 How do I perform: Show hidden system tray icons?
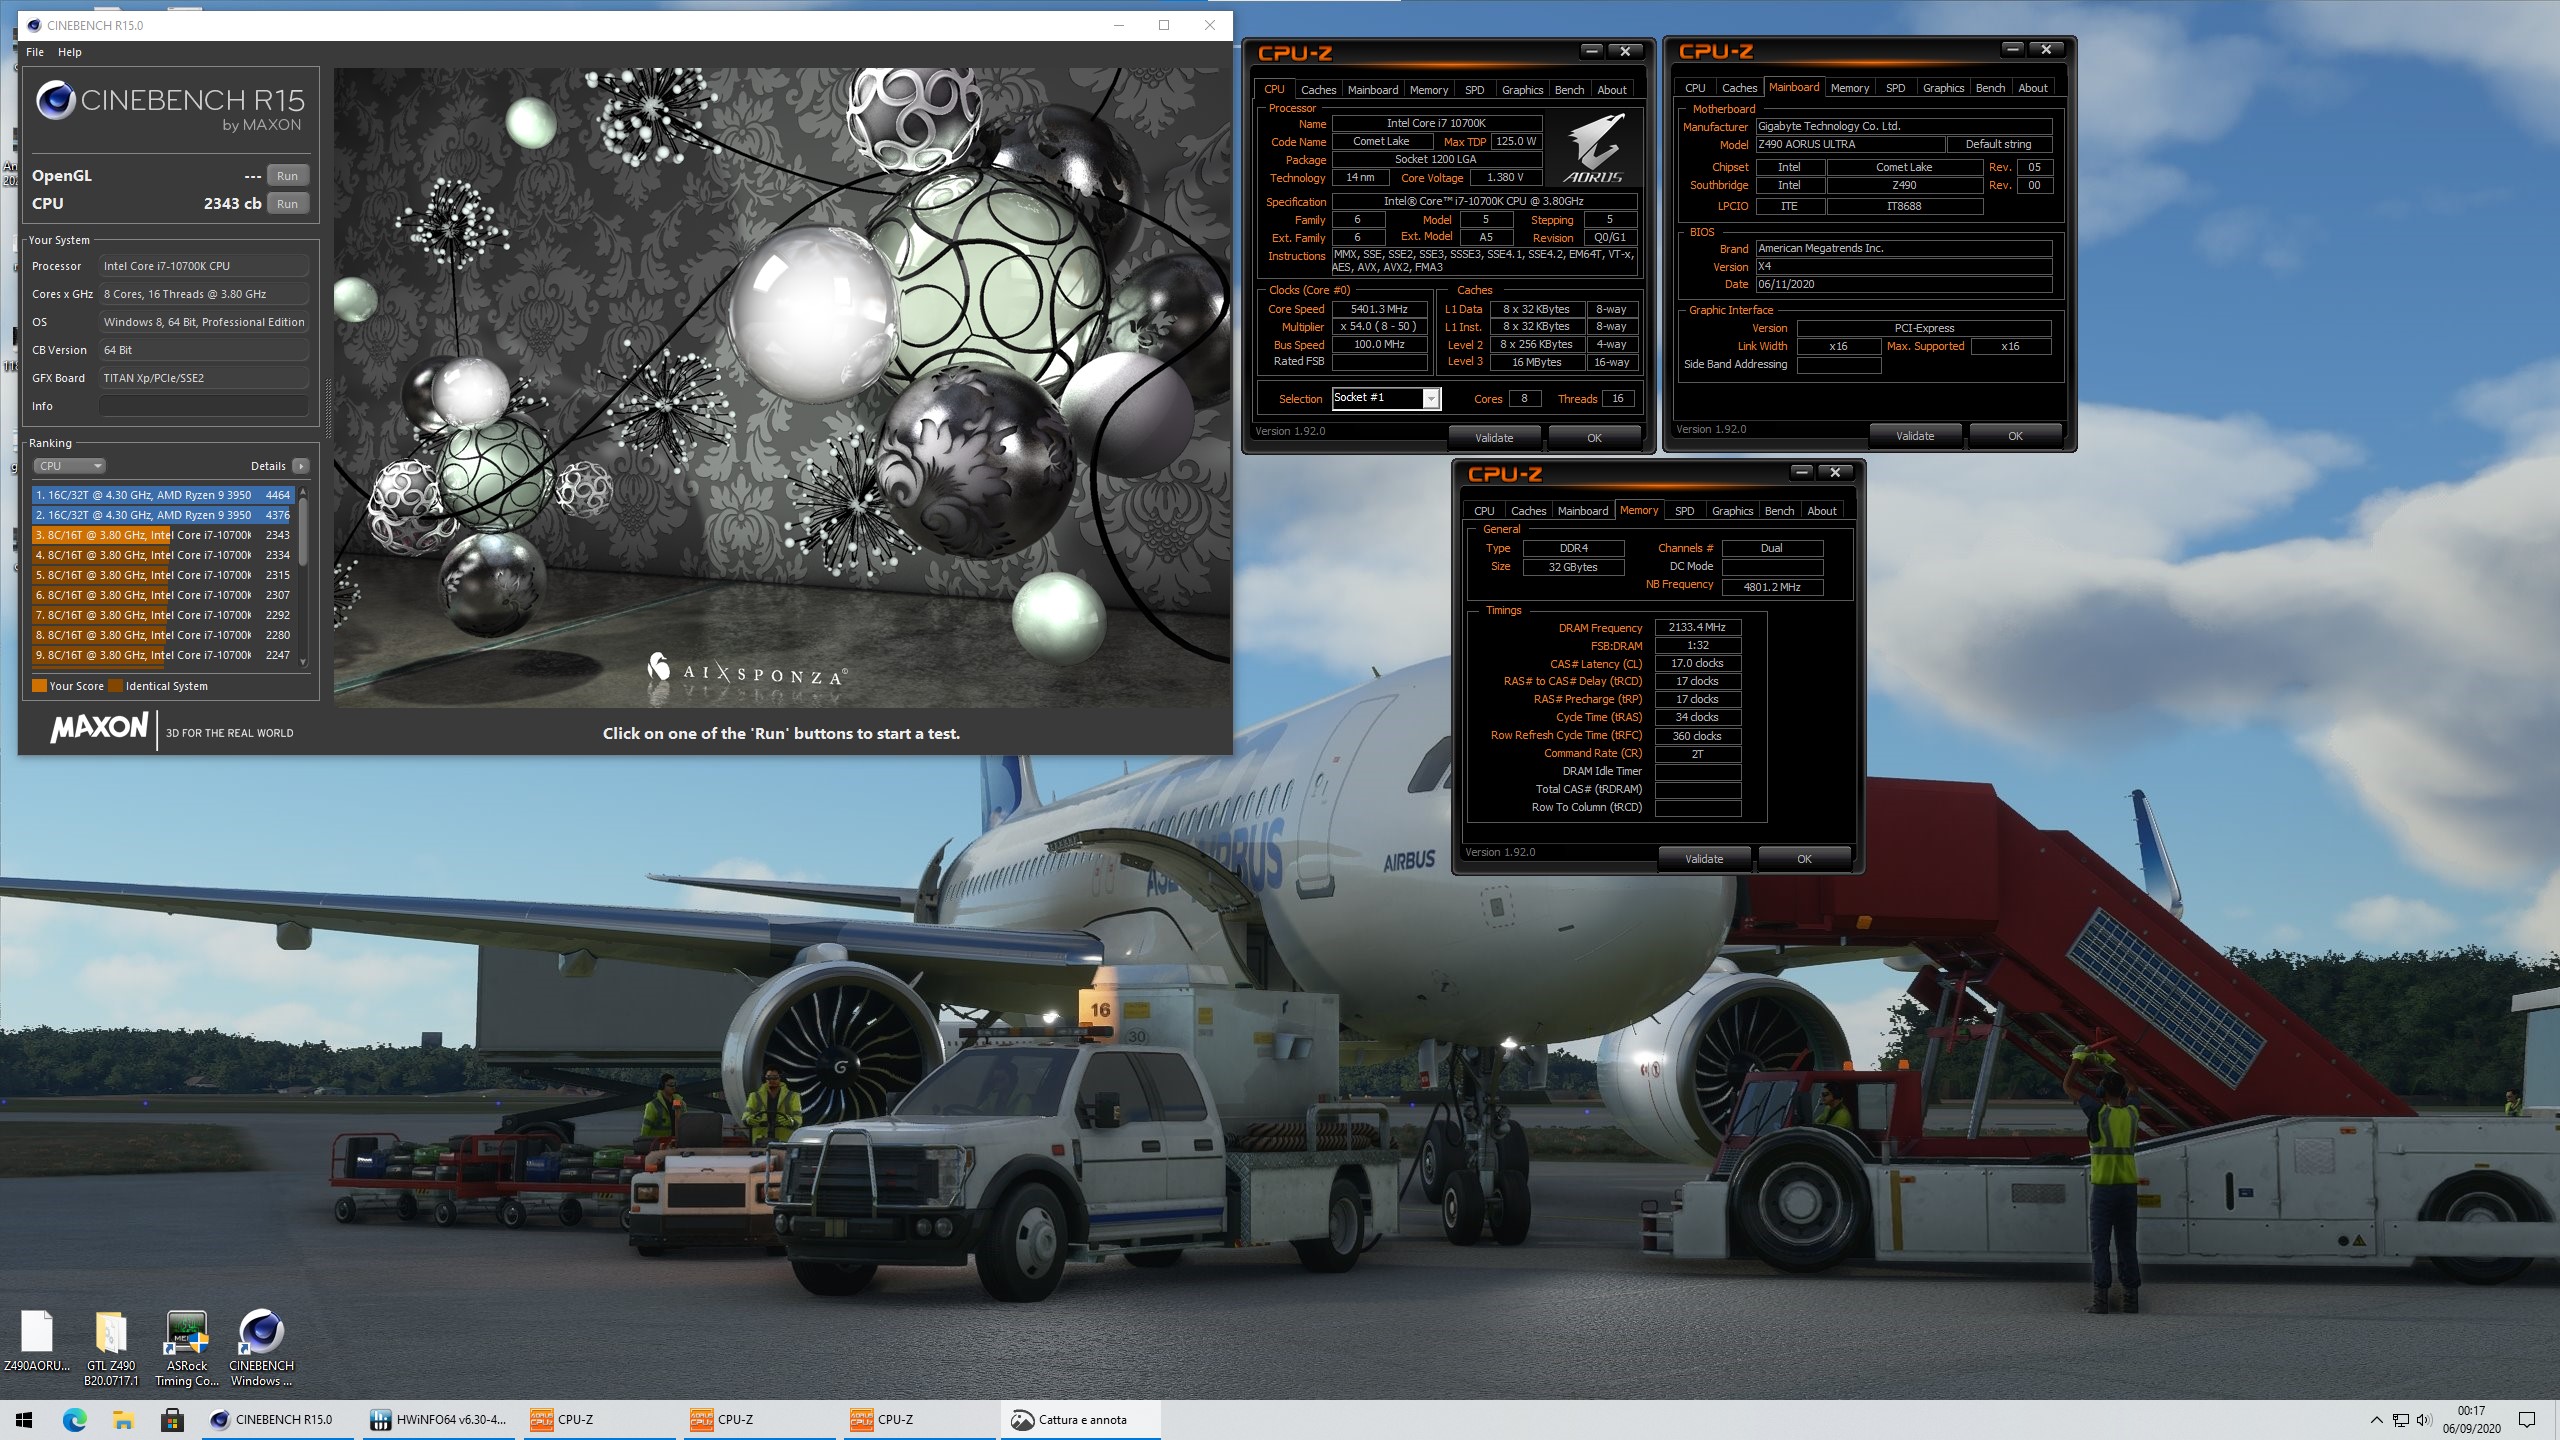point(2376,1419)
